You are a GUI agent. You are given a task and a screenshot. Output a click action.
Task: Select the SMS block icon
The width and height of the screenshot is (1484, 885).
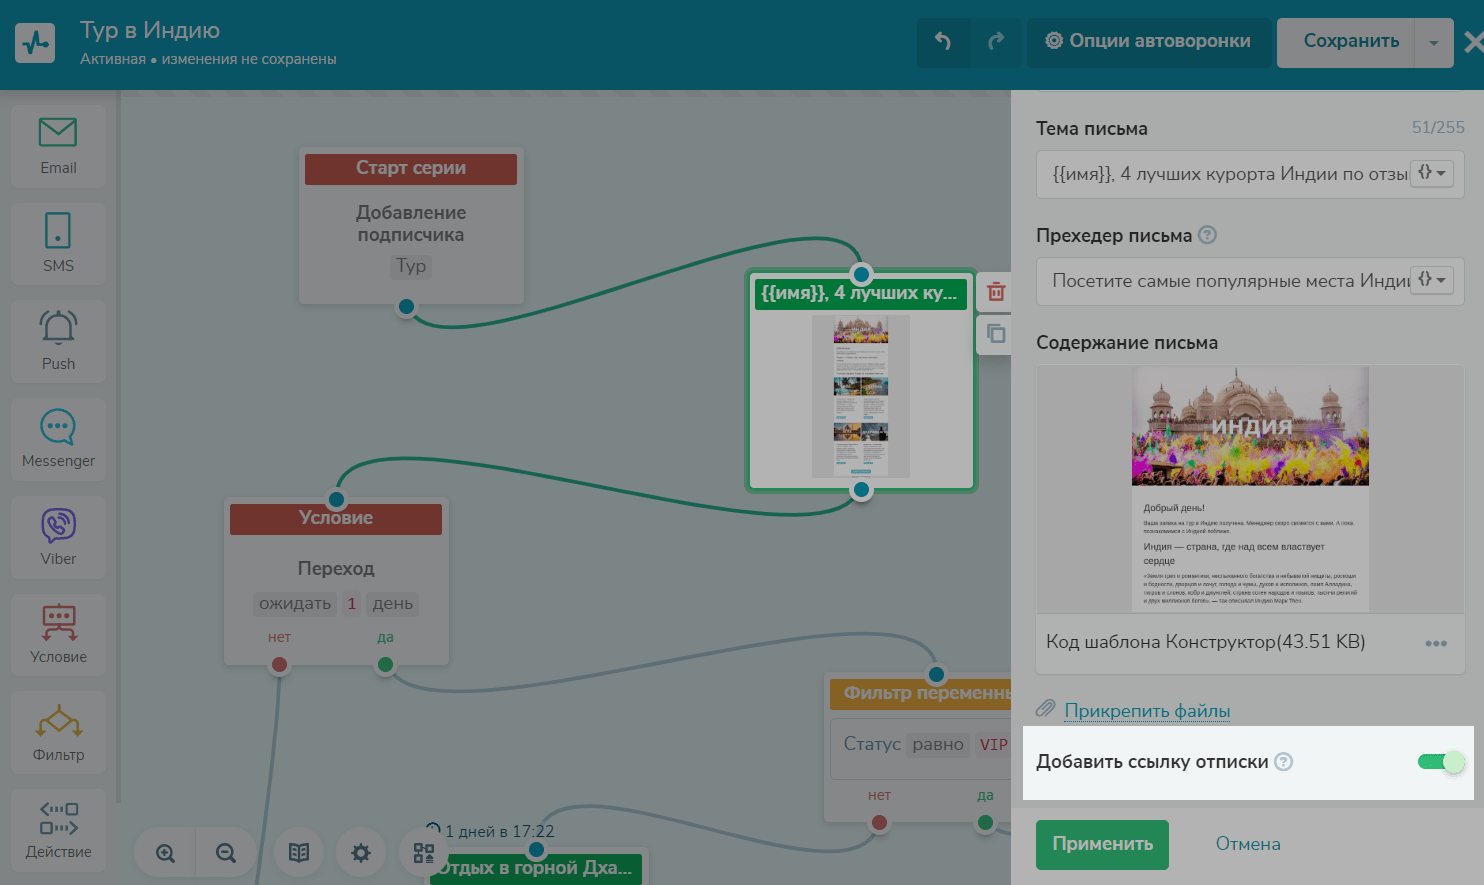(58, 242)
